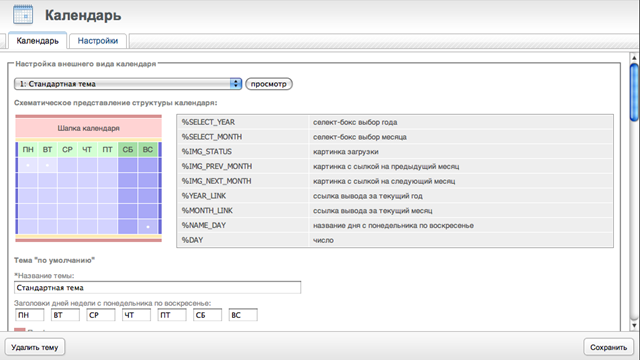
Task: Click the Название темы input field
Action: tap(158, 287)
